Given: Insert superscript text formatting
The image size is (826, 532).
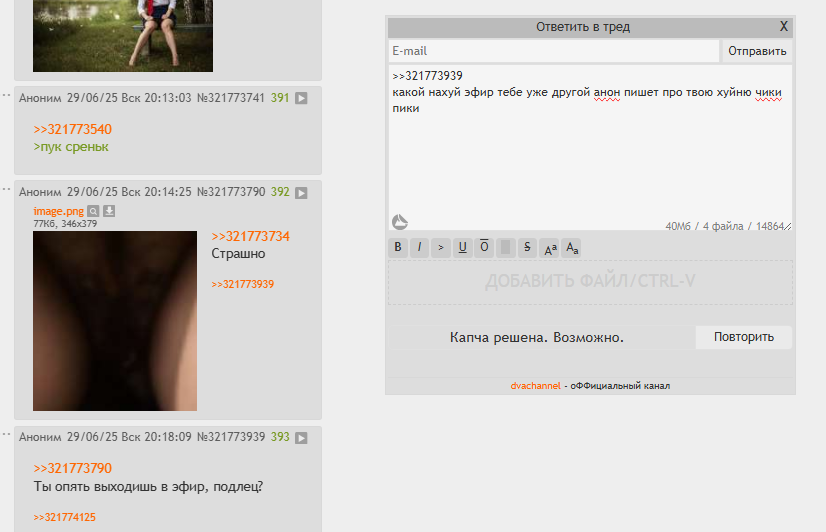Looking at the screenshot, I should pos(550,247).
